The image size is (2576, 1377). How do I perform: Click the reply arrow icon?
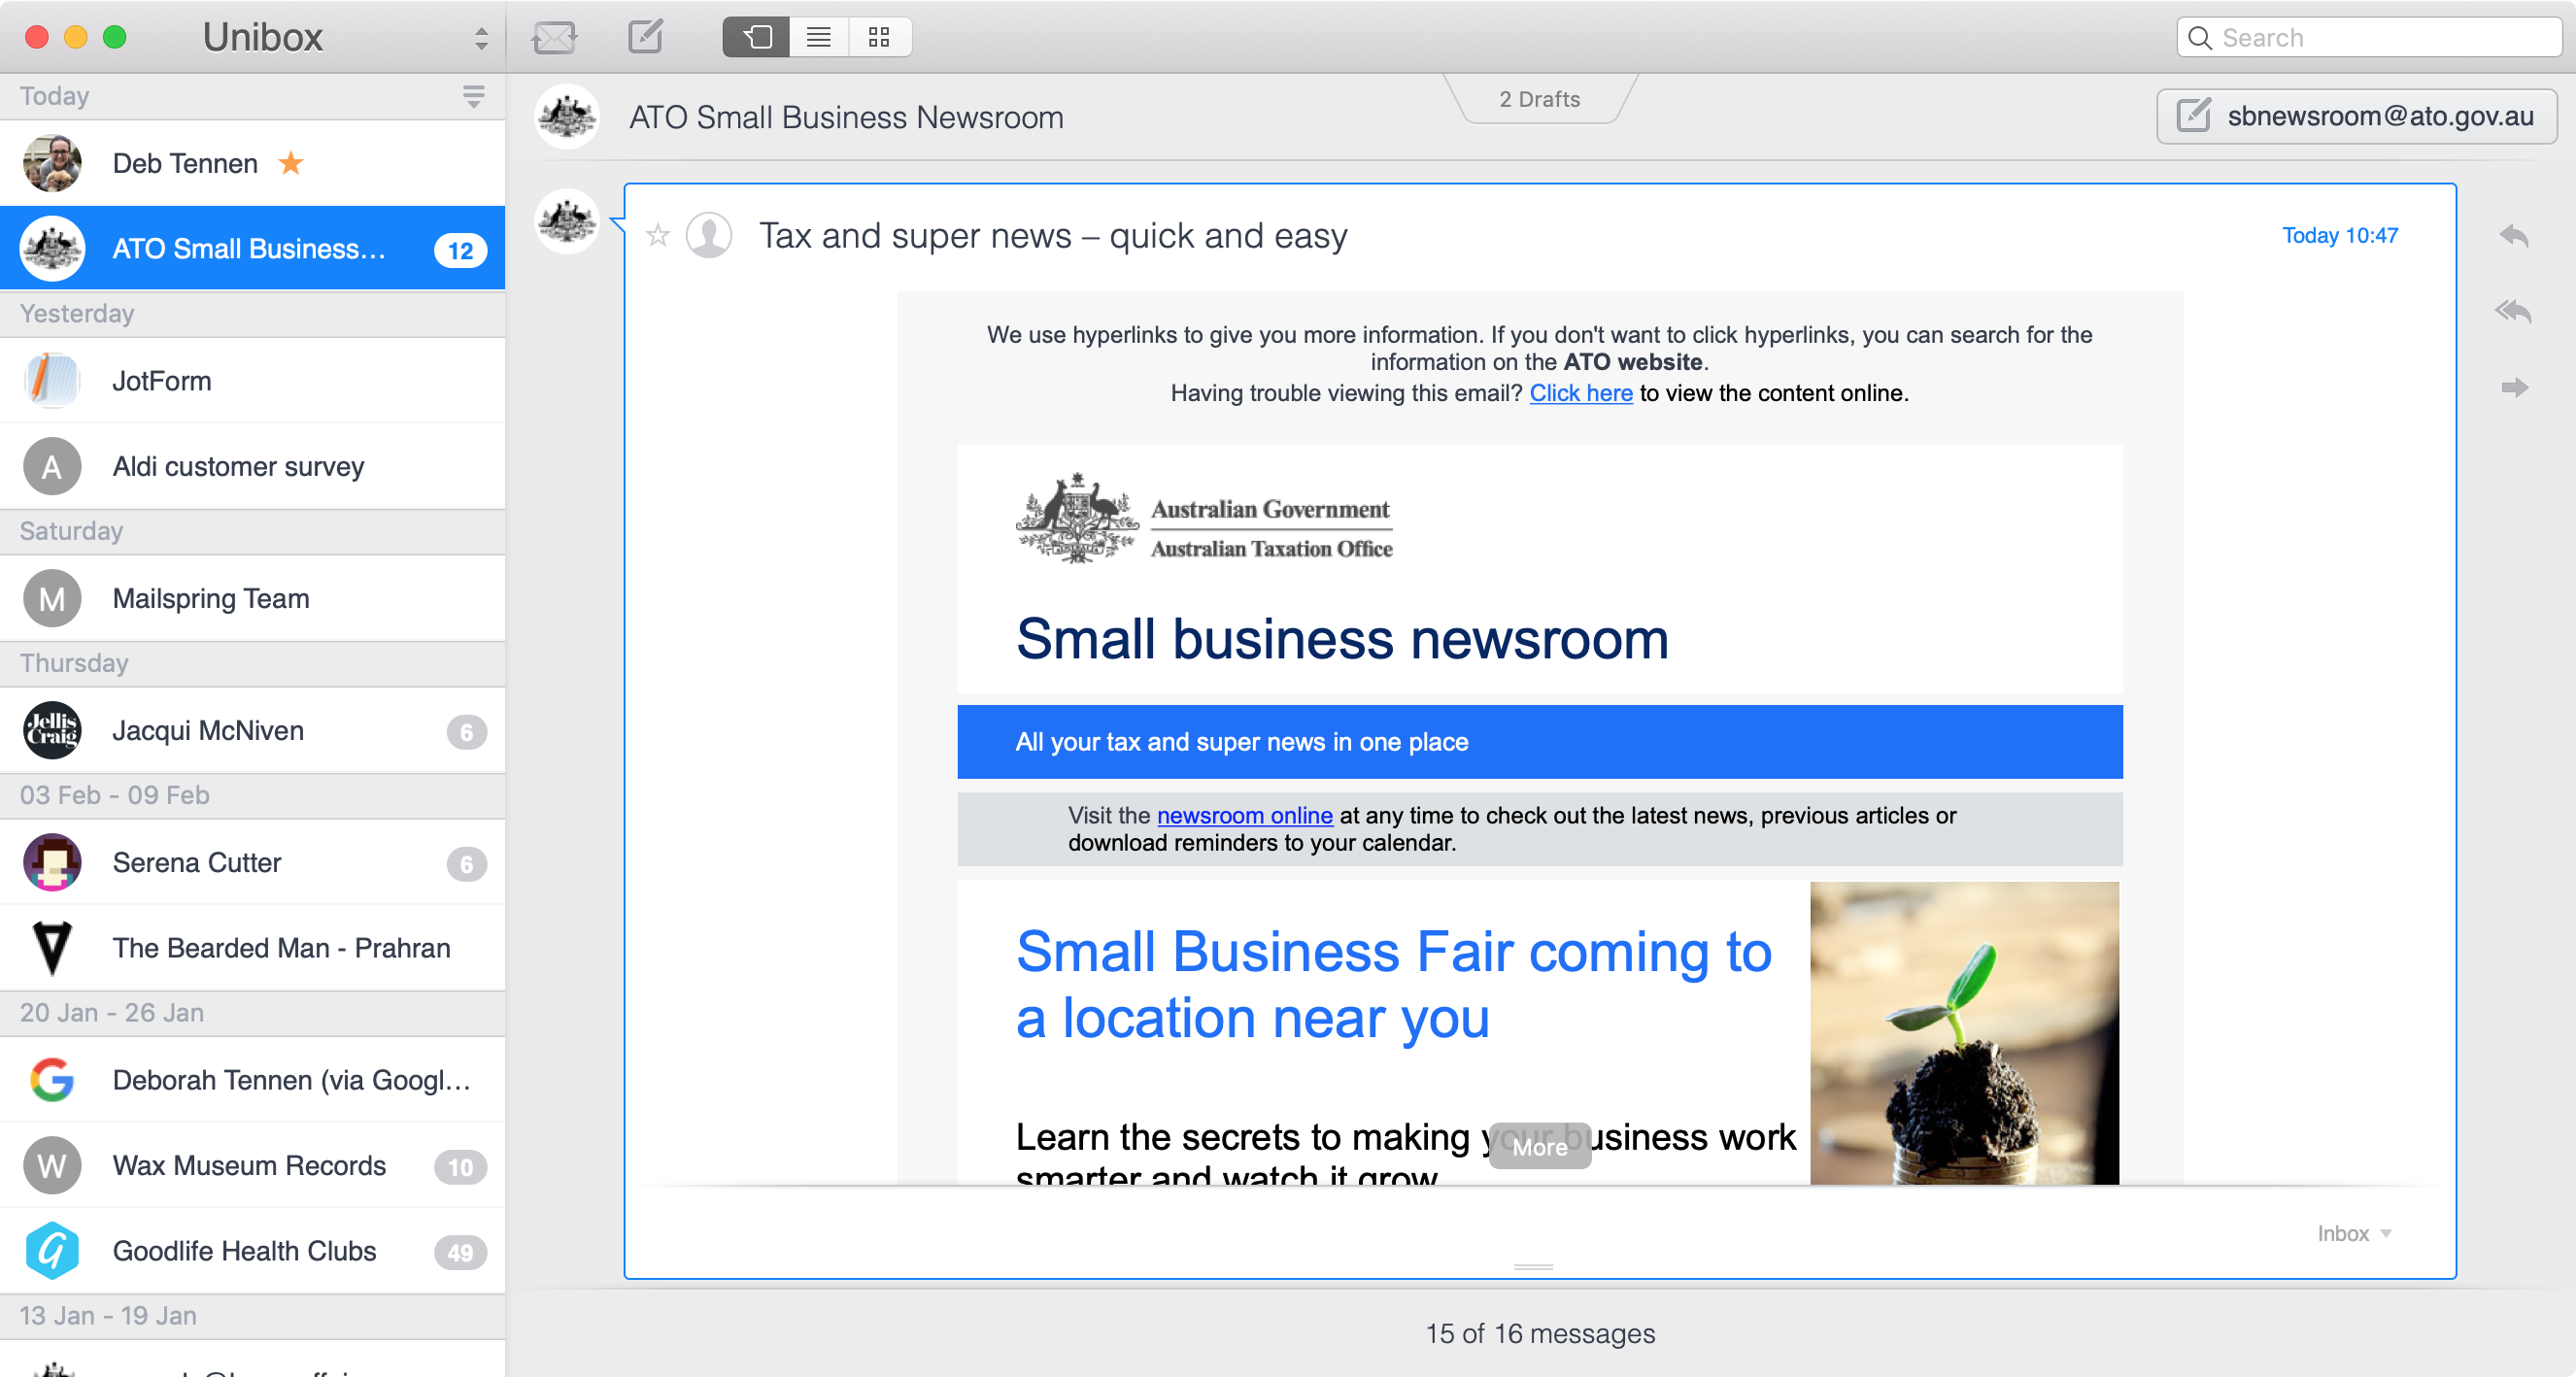[x=2513, y=236]
